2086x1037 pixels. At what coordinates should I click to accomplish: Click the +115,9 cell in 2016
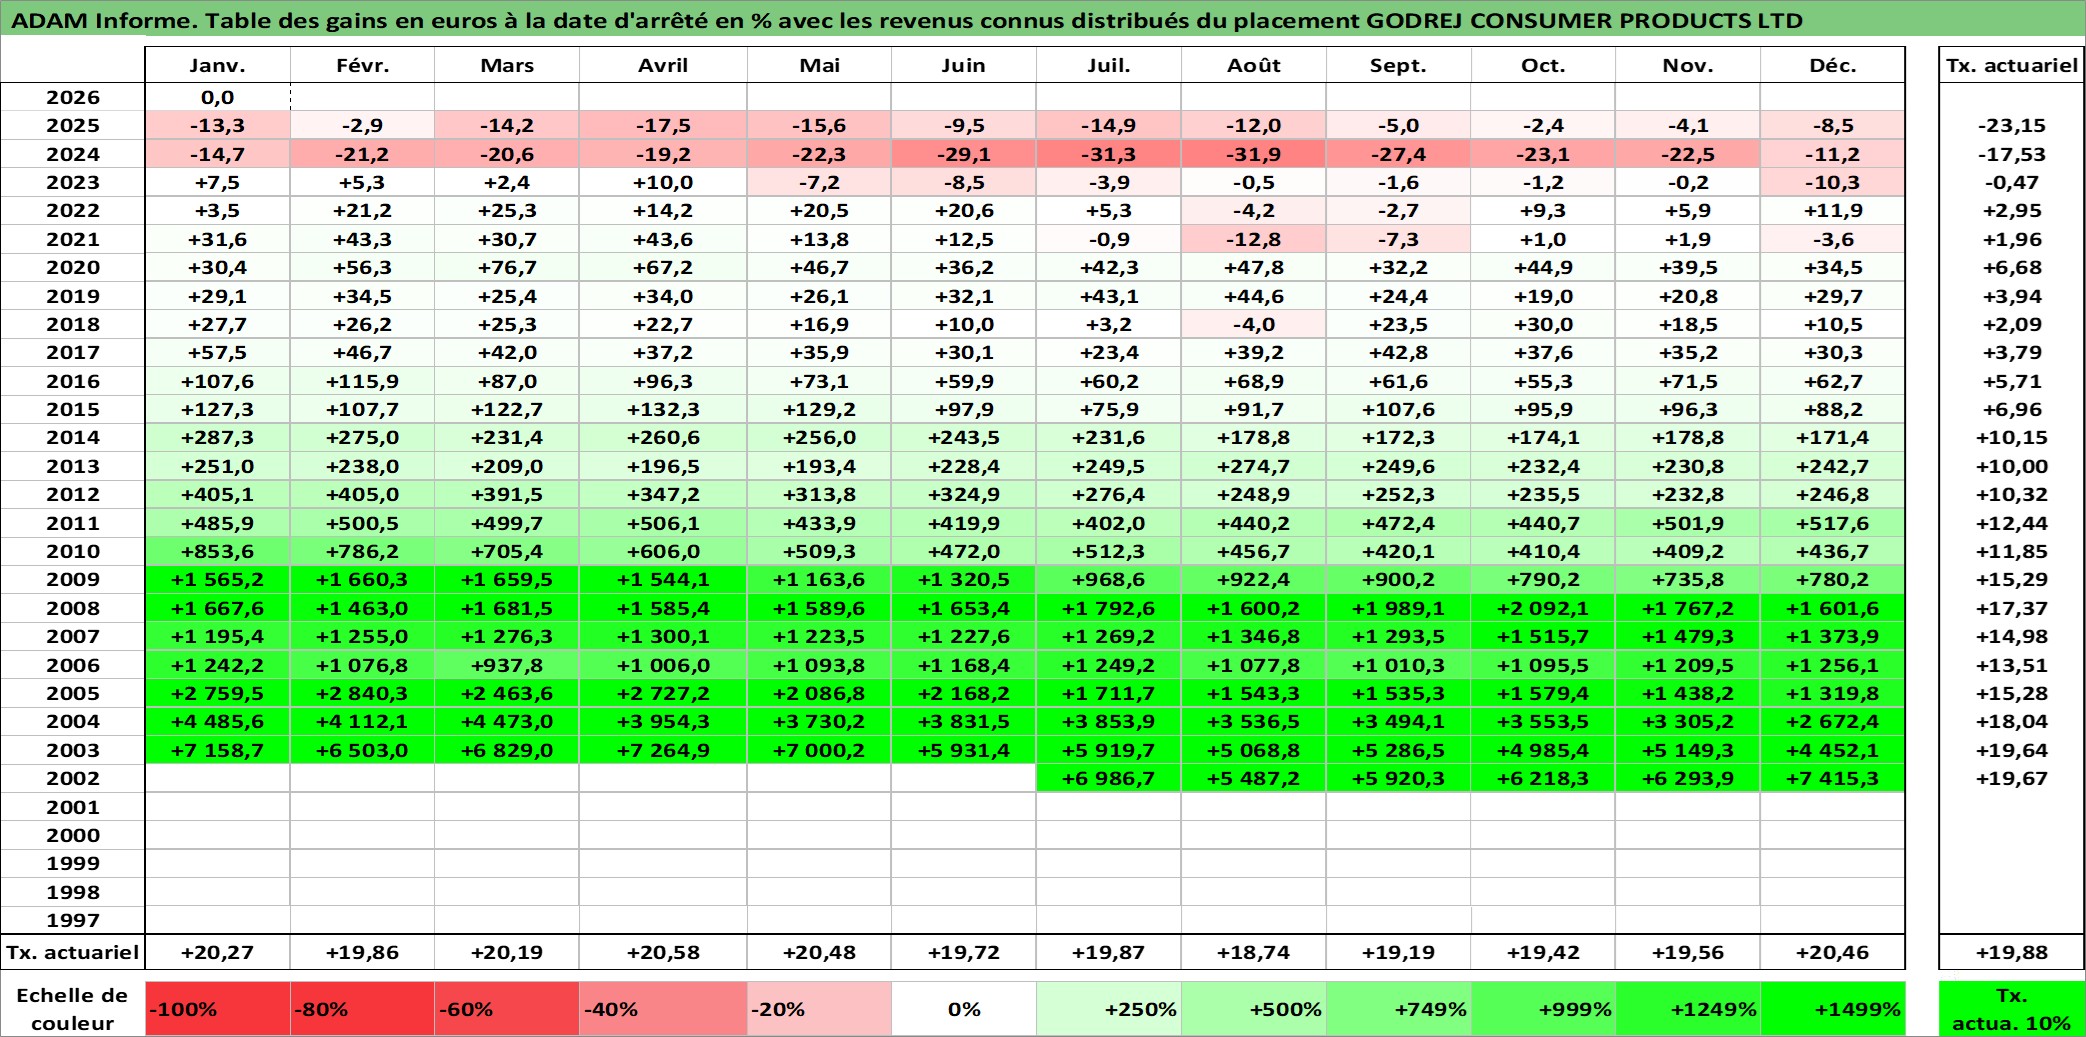click(x=362, y=381)
